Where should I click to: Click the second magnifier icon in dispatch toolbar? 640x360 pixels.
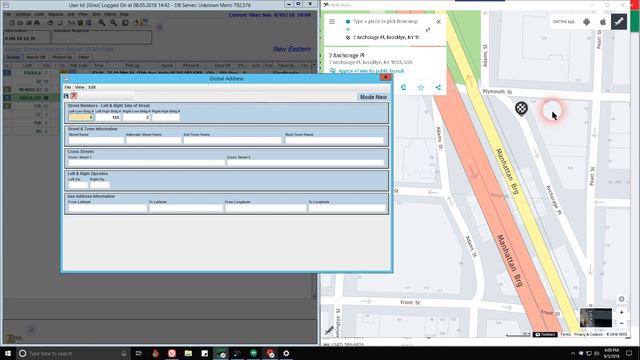tap(113, 23)
